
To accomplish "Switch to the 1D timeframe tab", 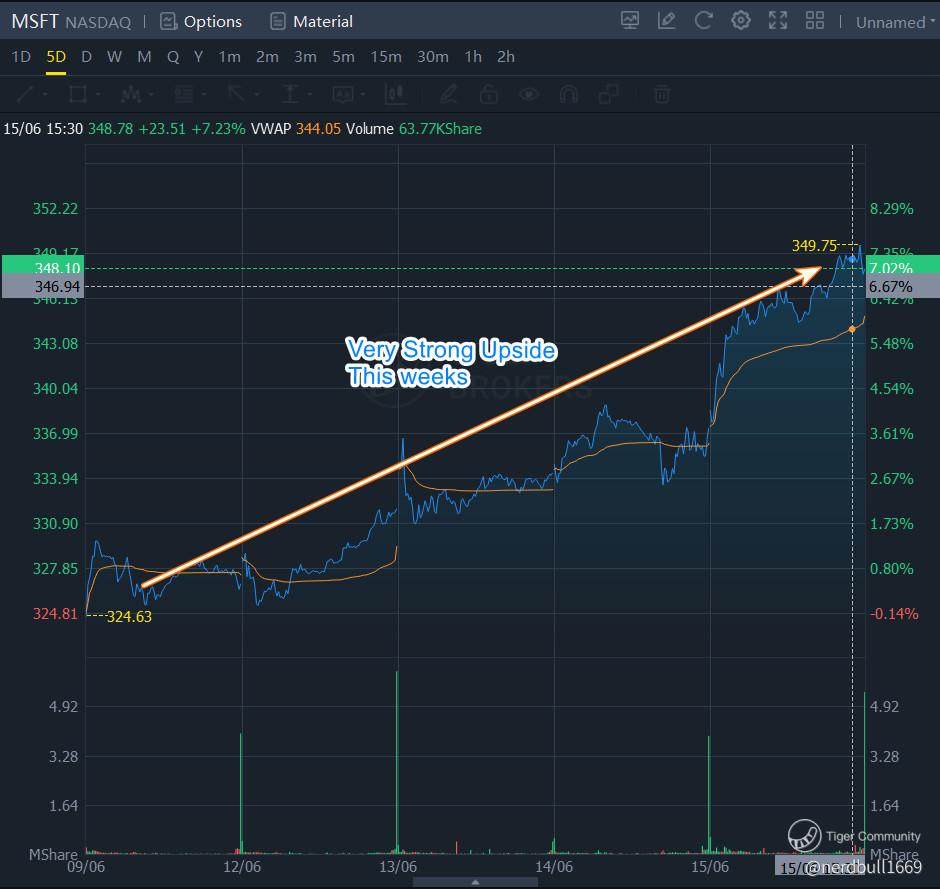I will pyautogui.click(x=21, y=57).
